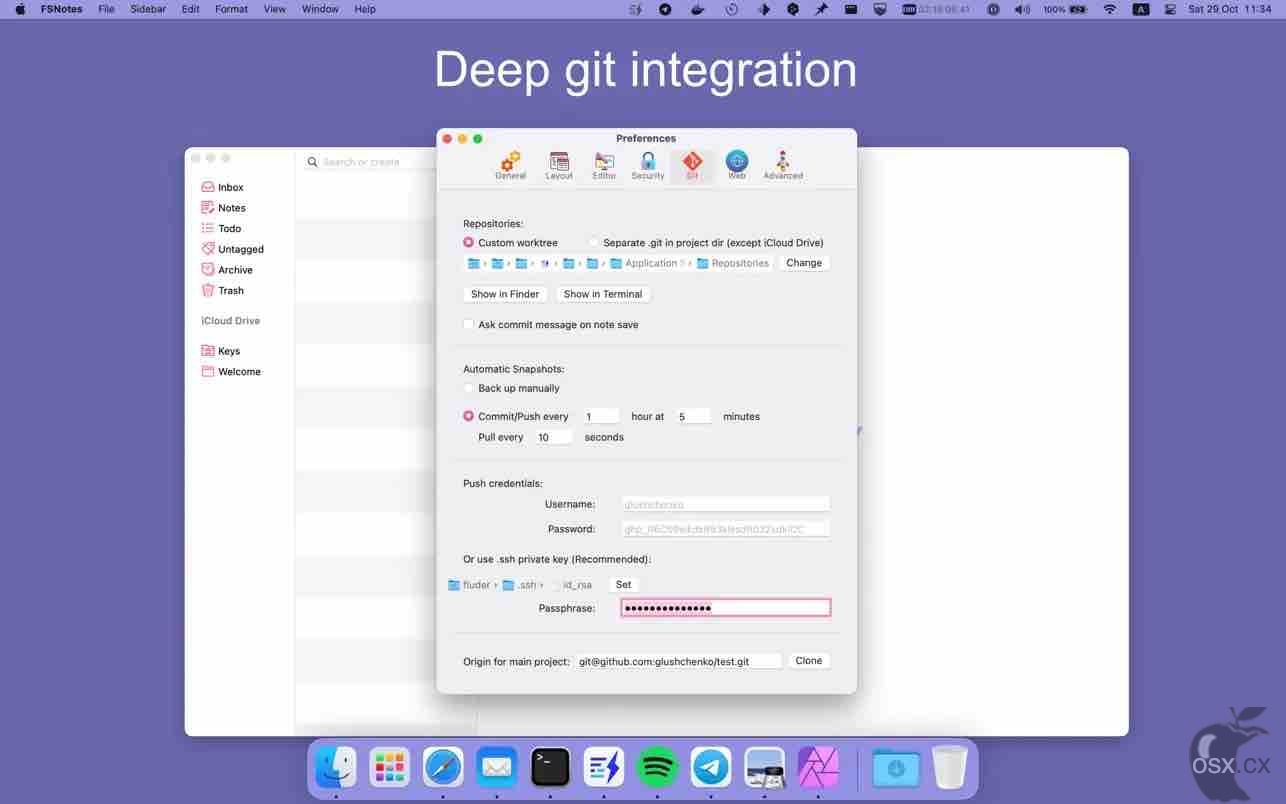Focus the Pull every seconds field
The height and width of the screenshot is (804, 1286).
(553, 438)
